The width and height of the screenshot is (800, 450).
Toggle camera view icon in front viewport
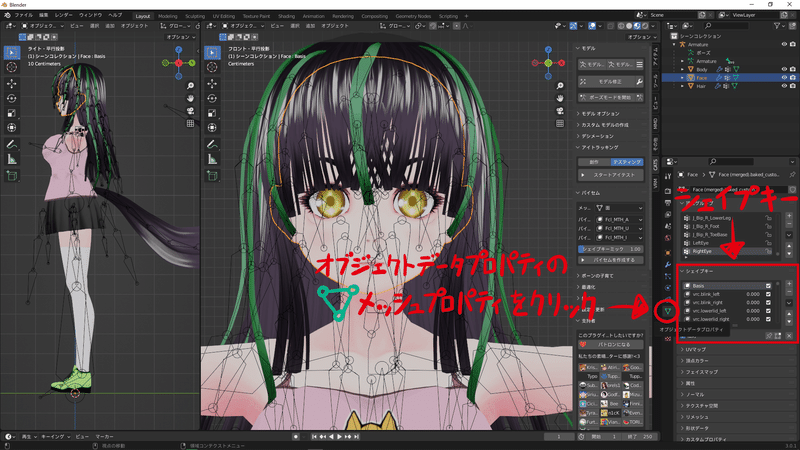pyautogui.click(x=560, y=111)
